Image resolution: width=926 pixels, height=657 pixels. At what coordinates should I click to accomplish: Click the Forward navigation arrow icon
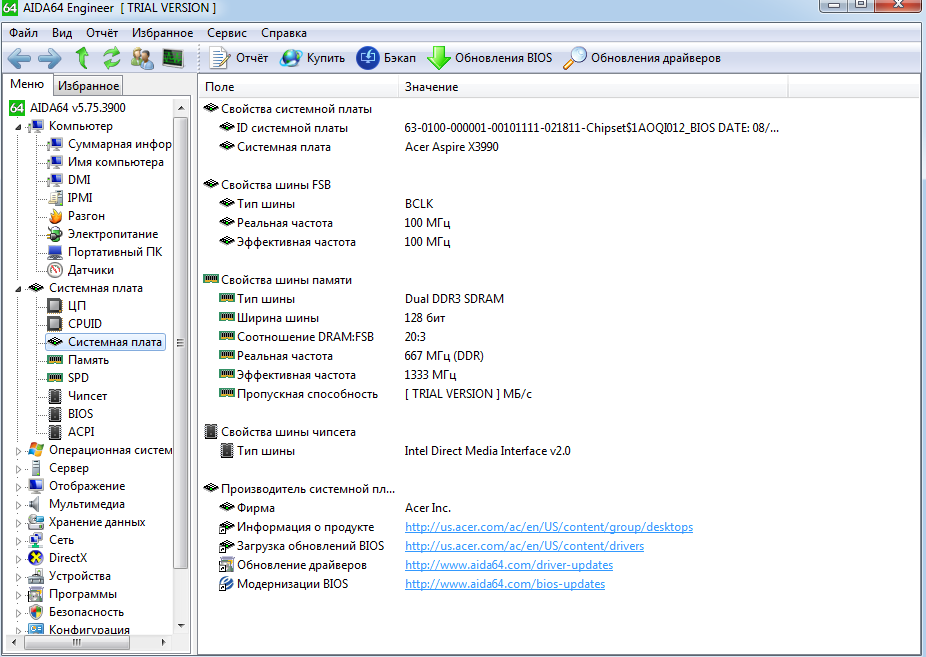(x=50, y=58)
